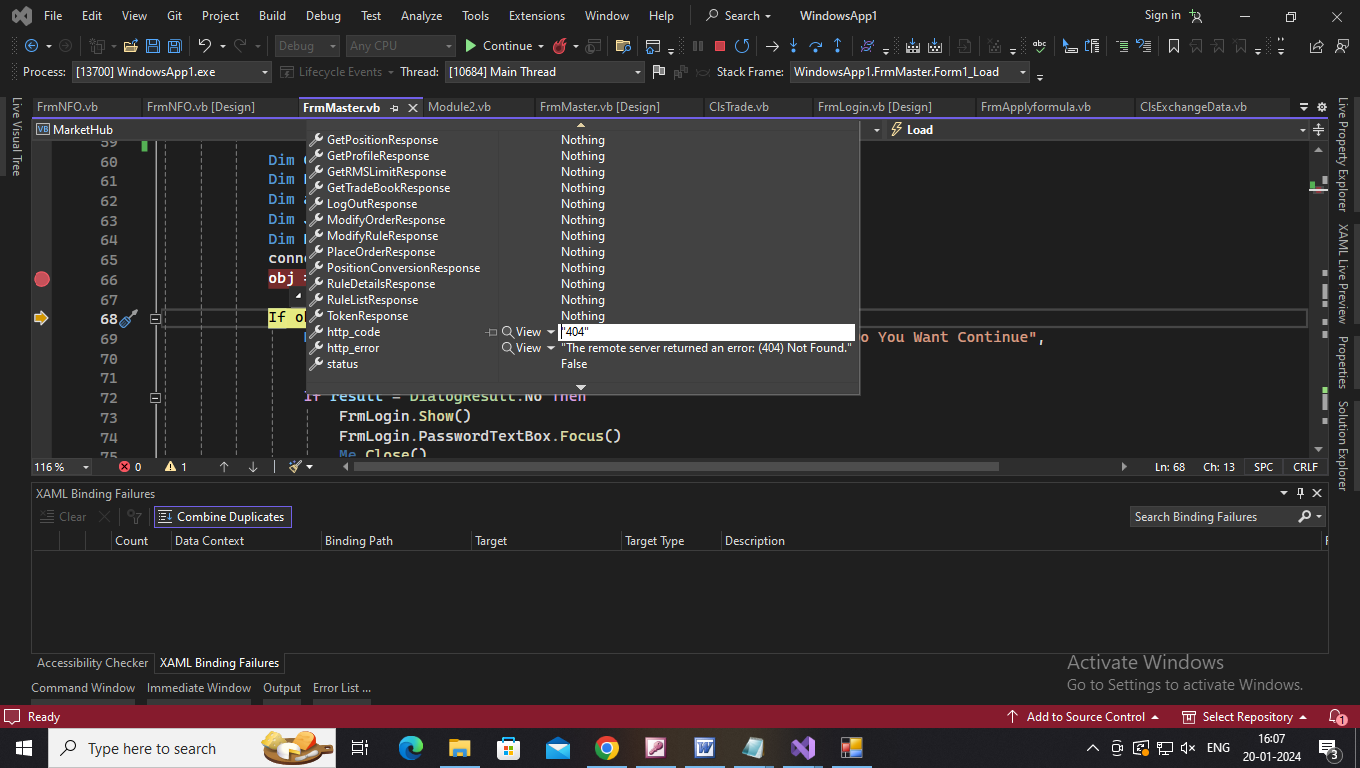
Task: Click the Navigate Backward icon
Action: point(31,46)
